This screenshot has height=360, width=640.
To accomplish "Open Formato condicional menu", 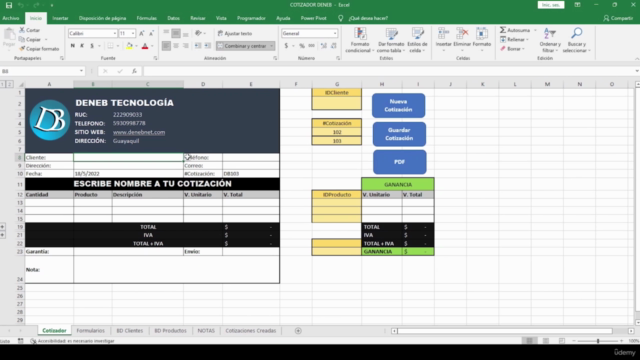I will (x=360, y=40).
